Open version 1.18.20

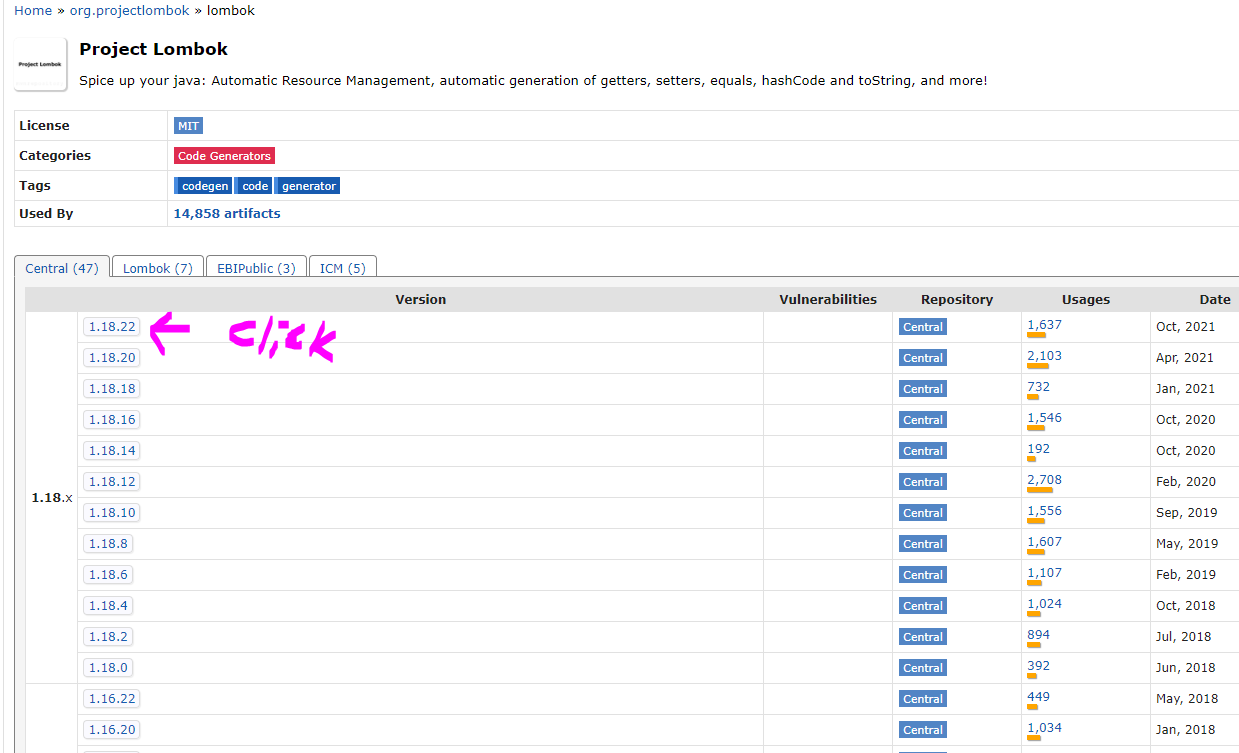click(111, 358)
